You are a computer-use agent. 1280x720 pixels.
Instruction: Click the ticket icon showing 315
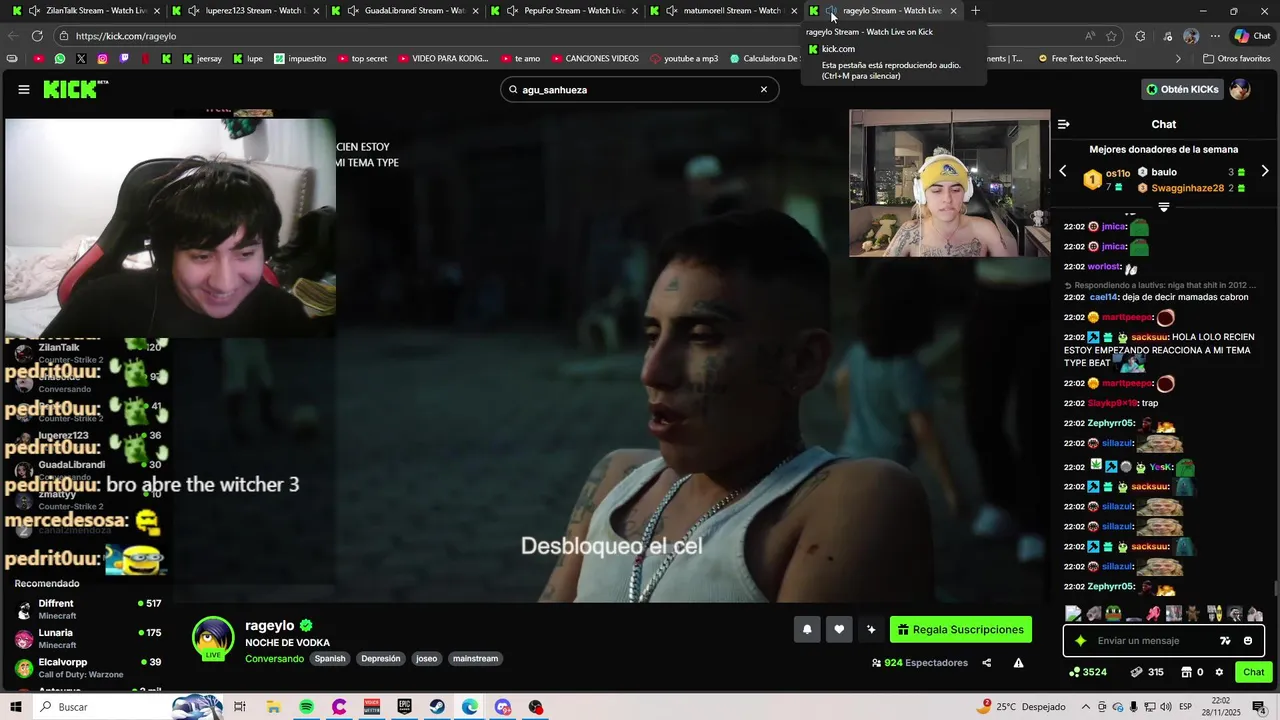coord(1146,672)
